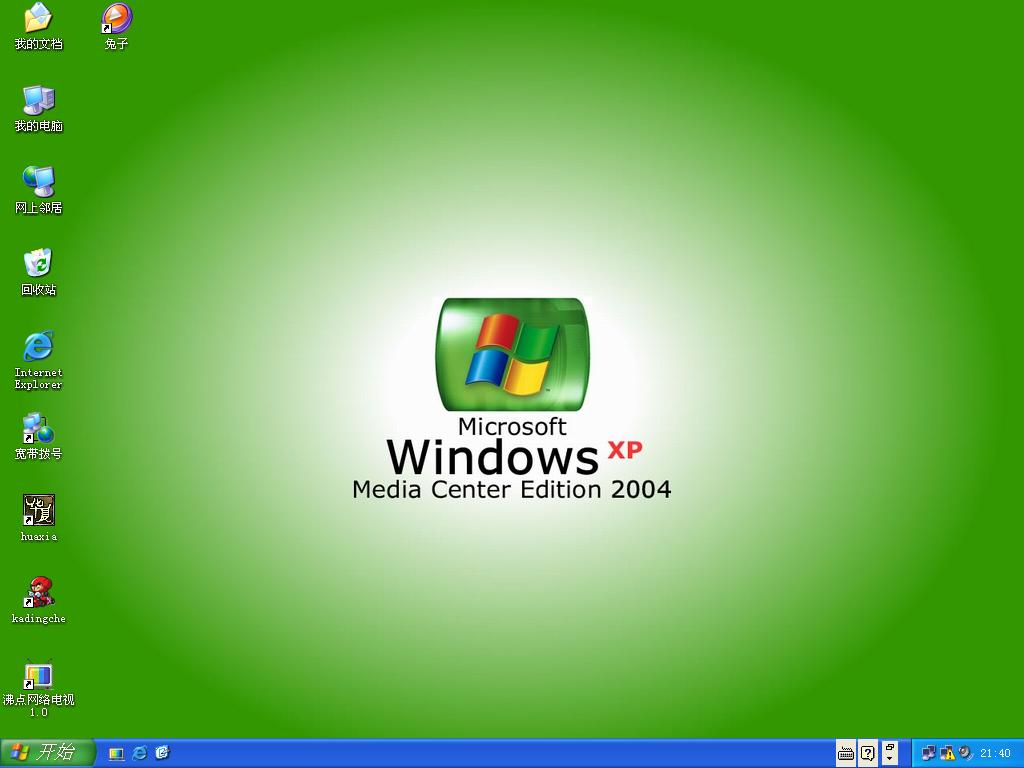
Task: Select the 网上邻居 network icon
Action: (x=39, y=190)
